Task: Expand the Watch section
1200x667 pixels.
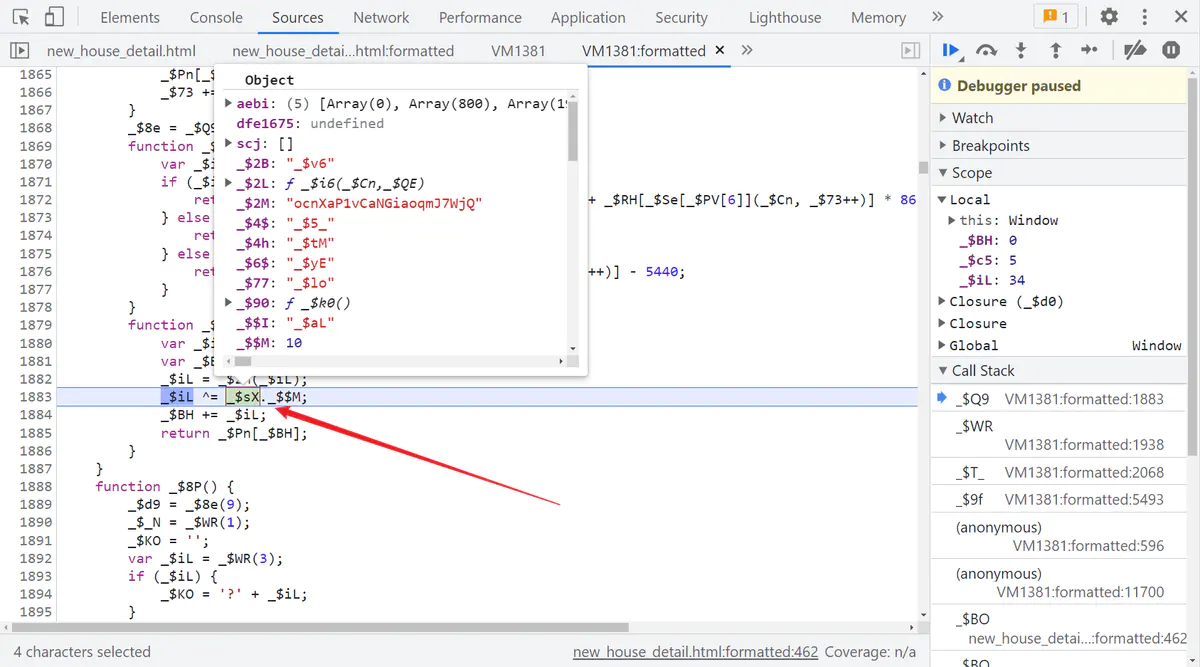Action: click(972, 118)
